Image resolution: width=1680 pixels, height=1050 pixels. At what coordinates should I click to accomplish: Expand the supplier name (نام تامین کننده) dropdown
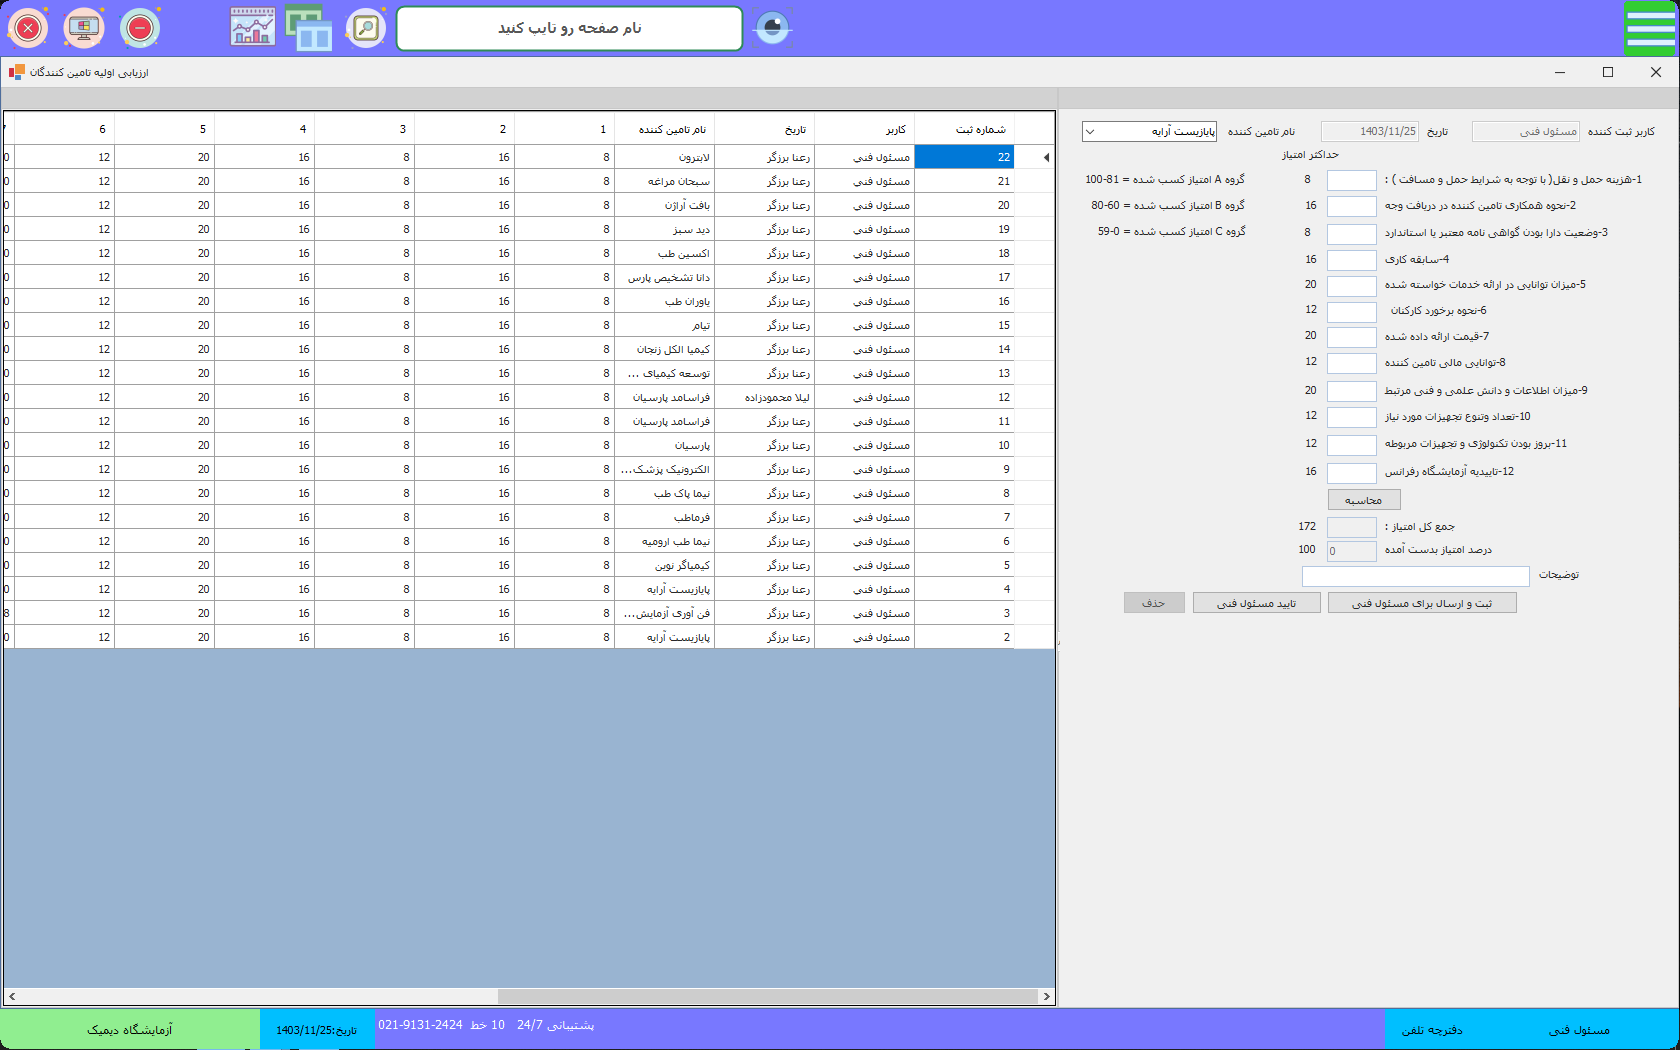click(x=1090, y=132)
